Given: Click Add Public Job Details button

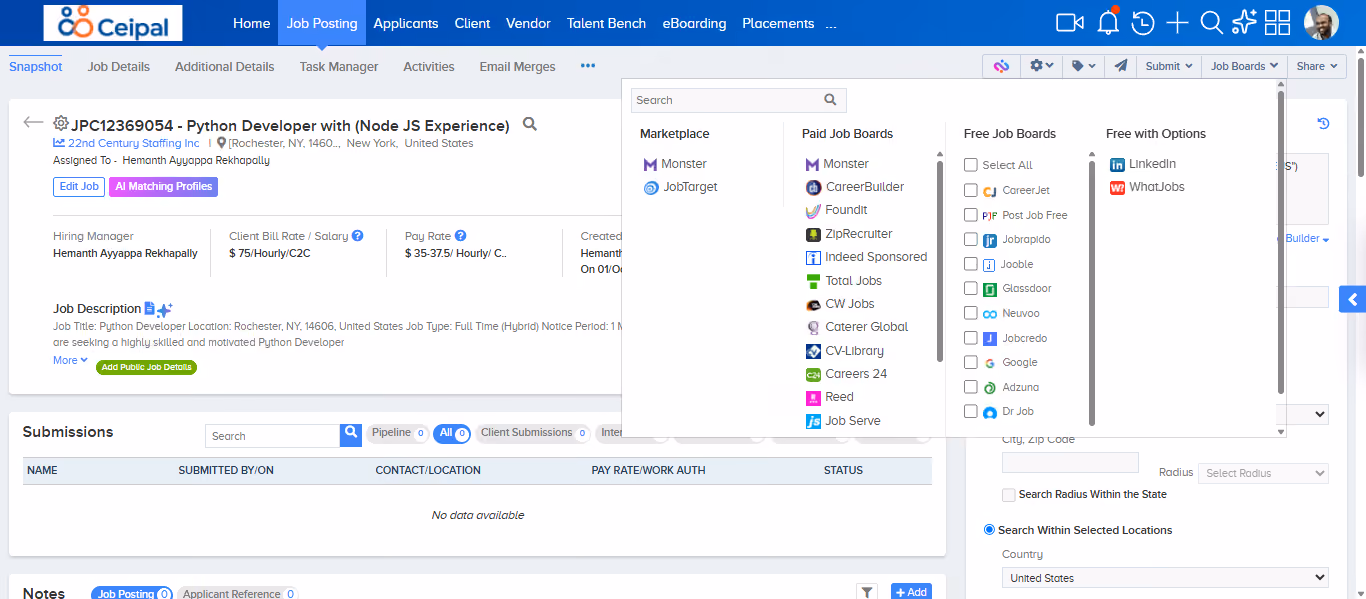Looking at the screenshot, I should coord(146,367).
